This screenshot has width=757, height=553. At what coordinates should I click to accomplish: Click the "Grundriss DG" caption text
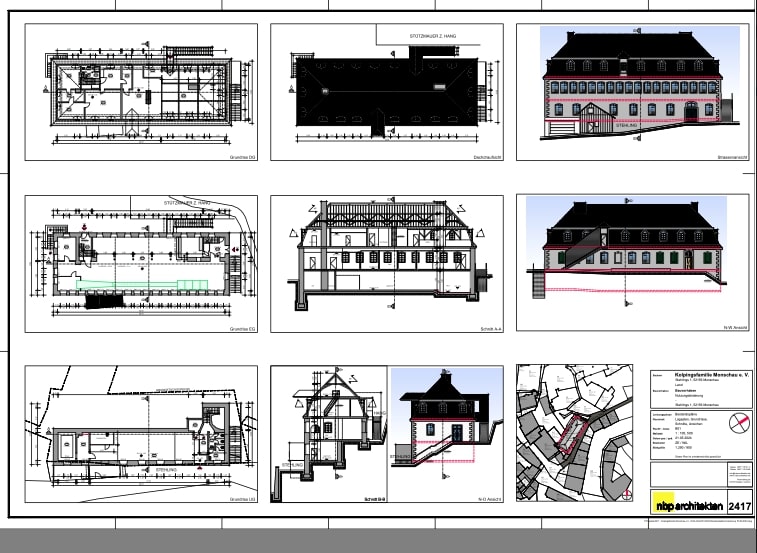pyautogui.click(x=244, y=157)
